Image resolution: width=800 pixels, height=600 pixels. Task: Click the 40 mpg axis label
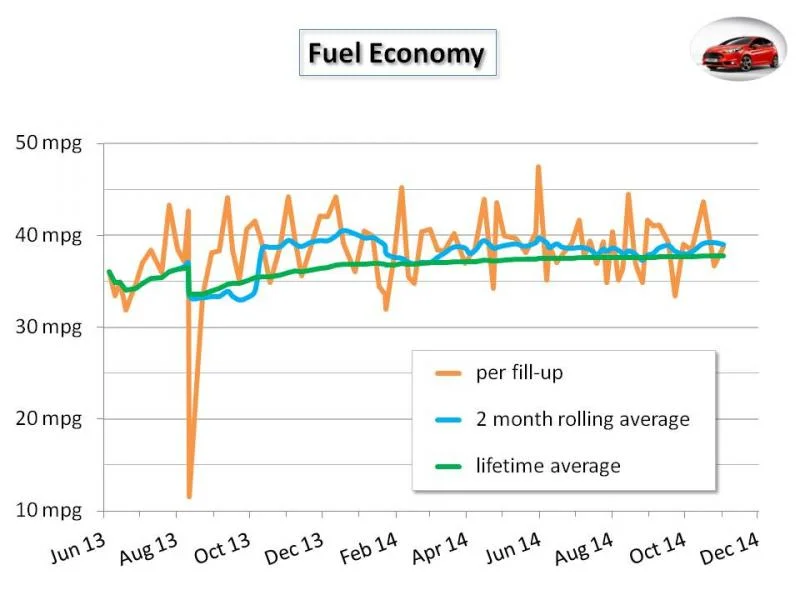click(48, 236)
